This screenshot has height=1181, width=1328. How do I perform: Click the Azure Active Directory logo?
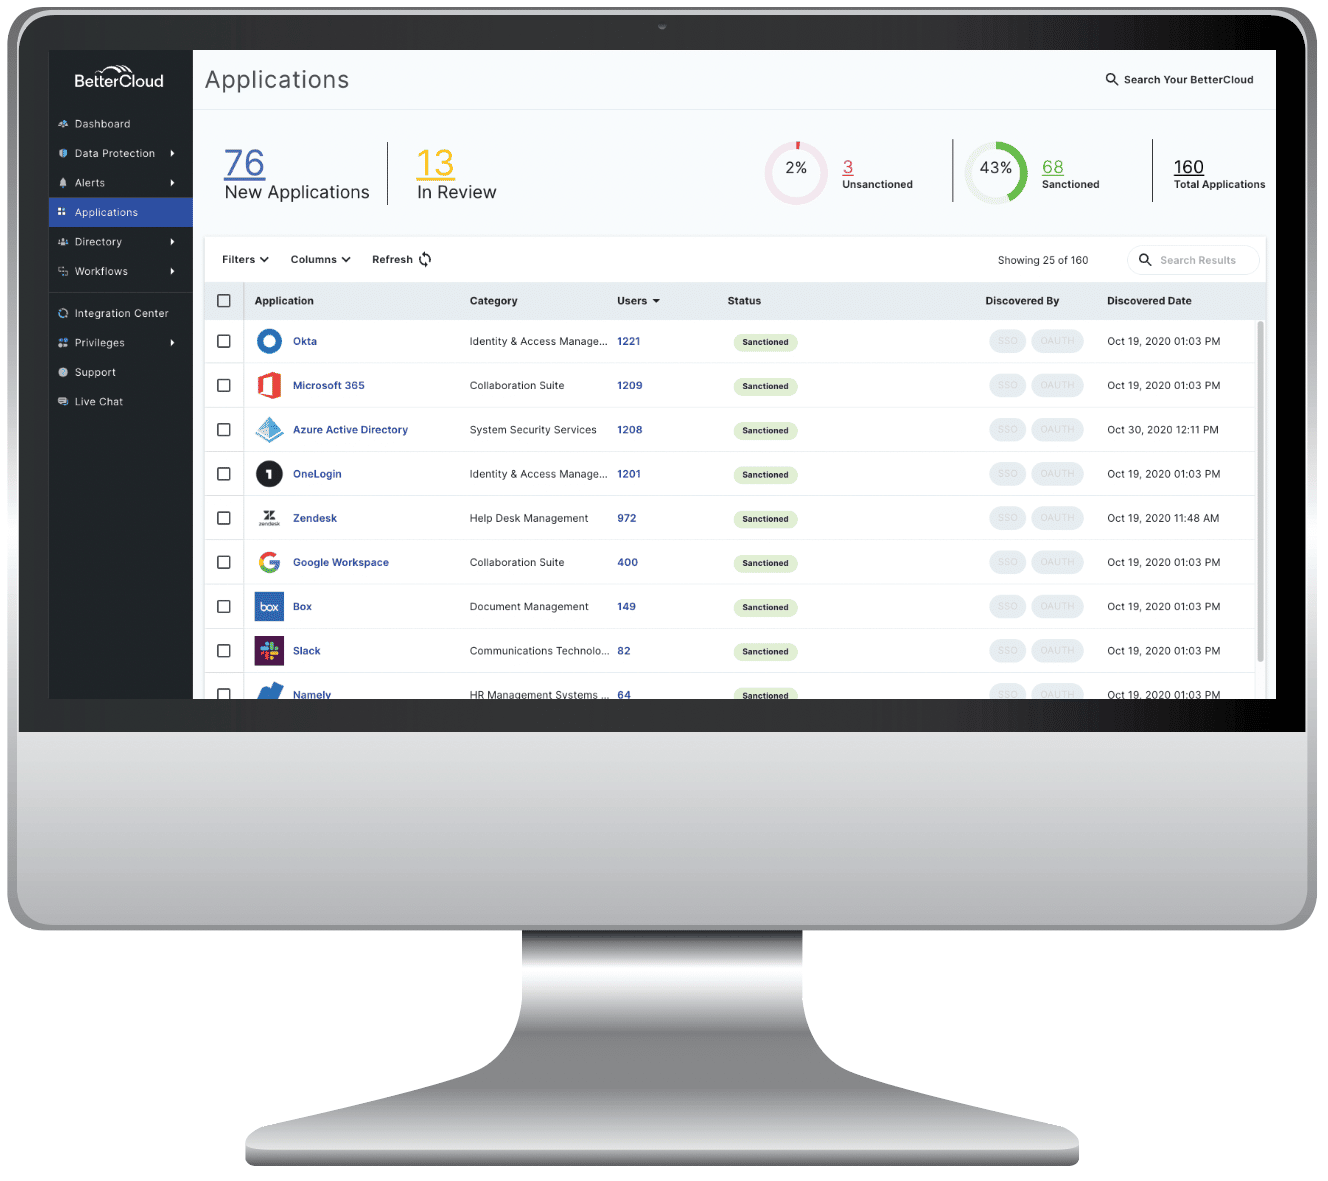269,430
